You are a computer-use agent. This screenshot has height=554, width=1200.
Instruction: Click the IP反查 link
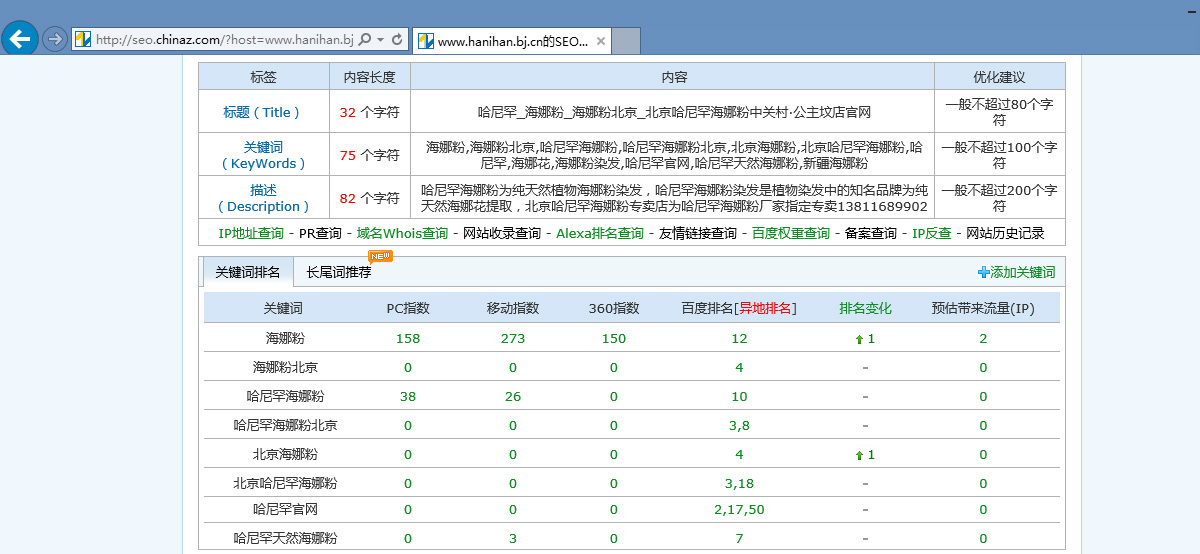[x=931, y=233]
